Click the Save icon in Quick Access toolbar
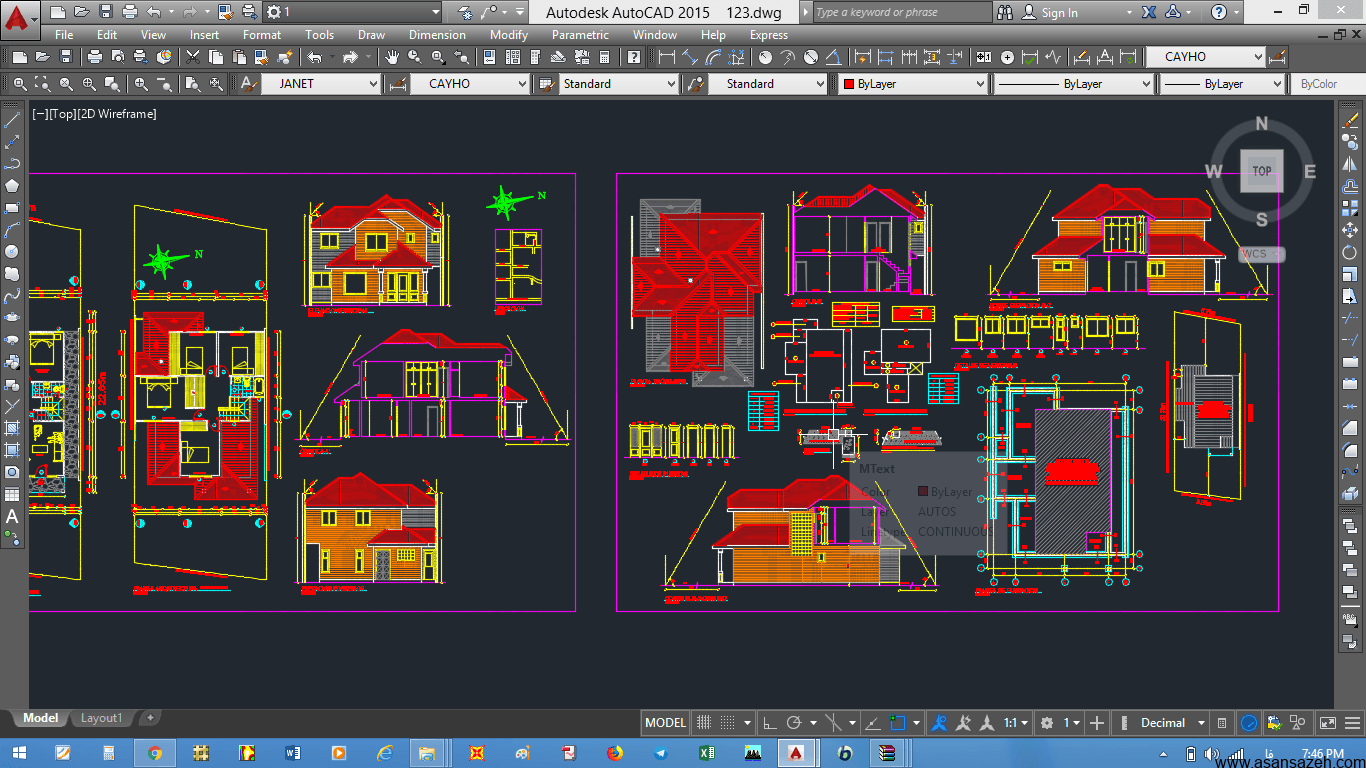1366x768 pixels. tap(107, 12)
